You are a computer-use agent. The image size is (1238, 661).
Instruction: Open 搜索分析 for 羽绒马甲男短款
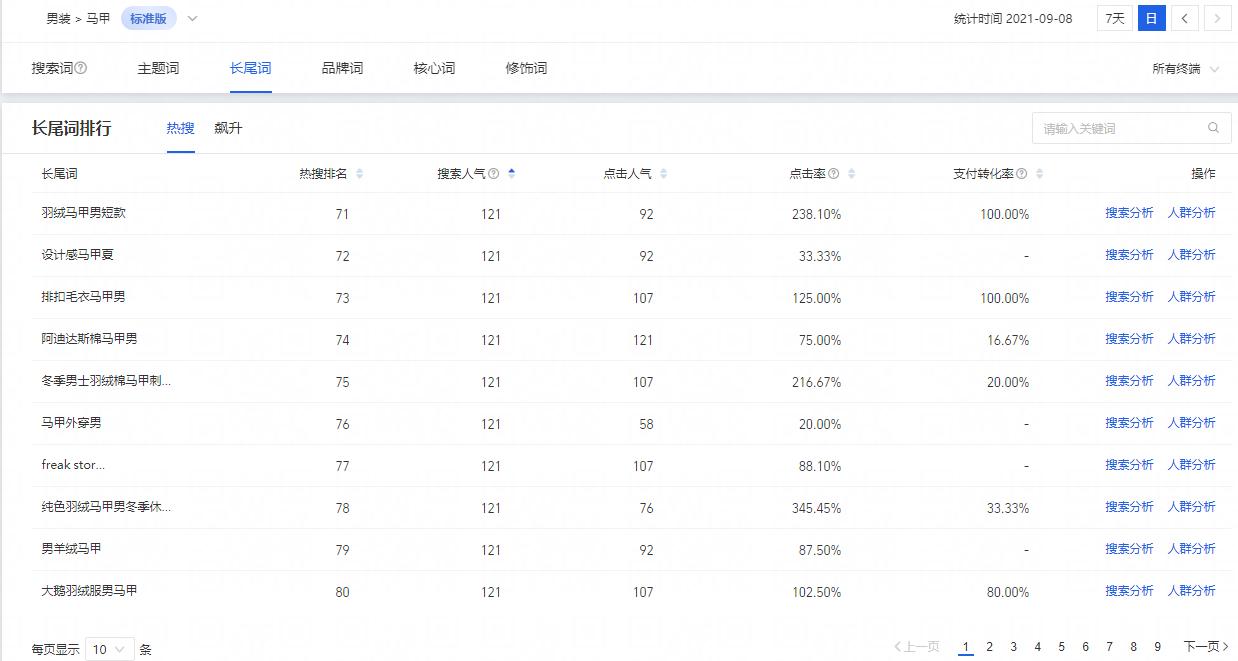point(1129,212)
